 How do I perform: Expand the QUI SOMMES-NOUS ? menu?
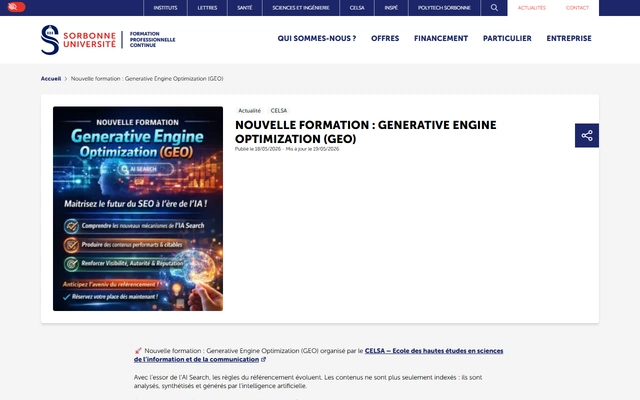317,38
